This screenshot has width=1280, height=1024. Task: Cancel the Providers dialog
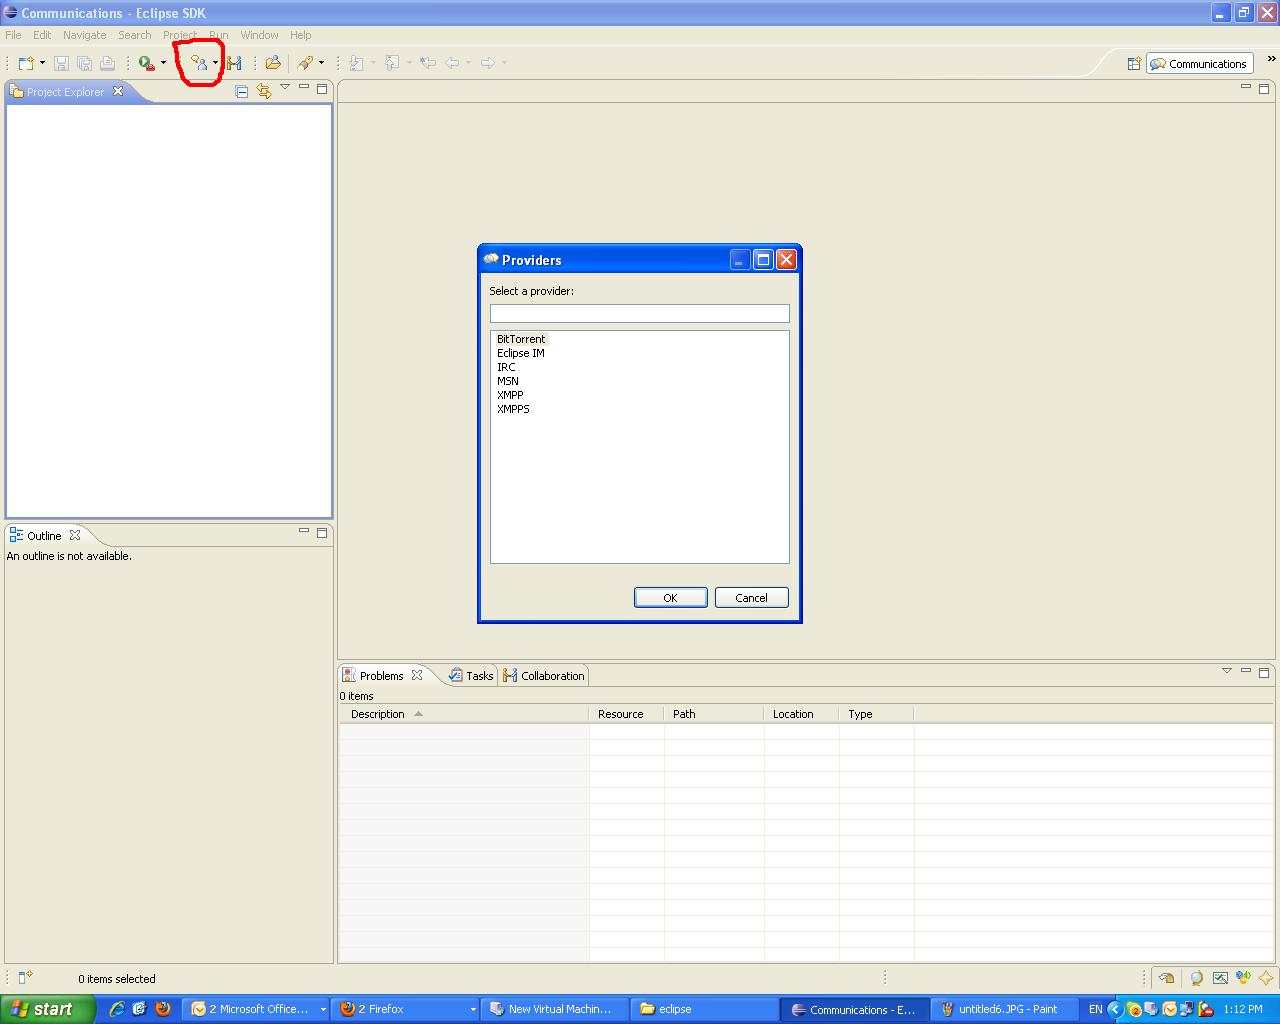(x=752, y=598)
